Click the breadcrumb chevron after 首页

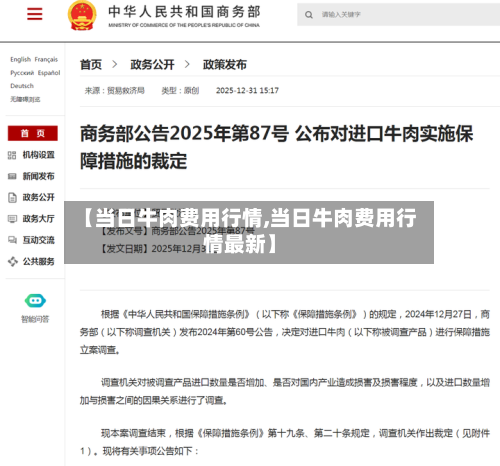(115, 64)
